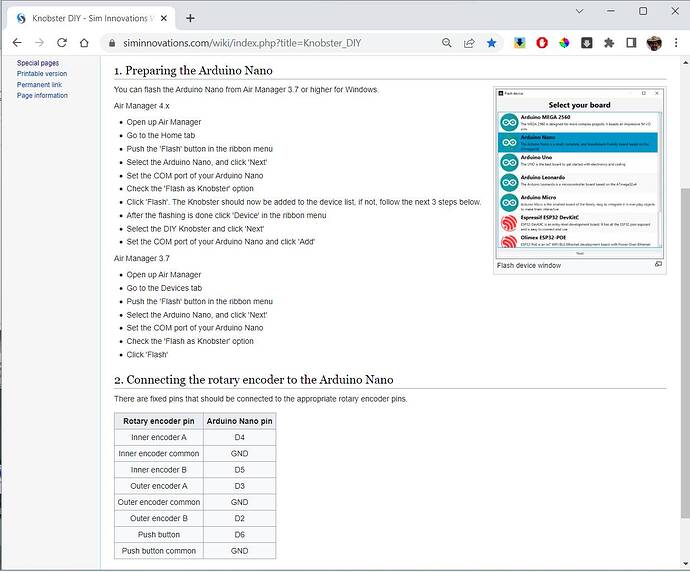Click the 'D2' table cell
The height and width of the screenshot is (572, 690).
[239, 518]
